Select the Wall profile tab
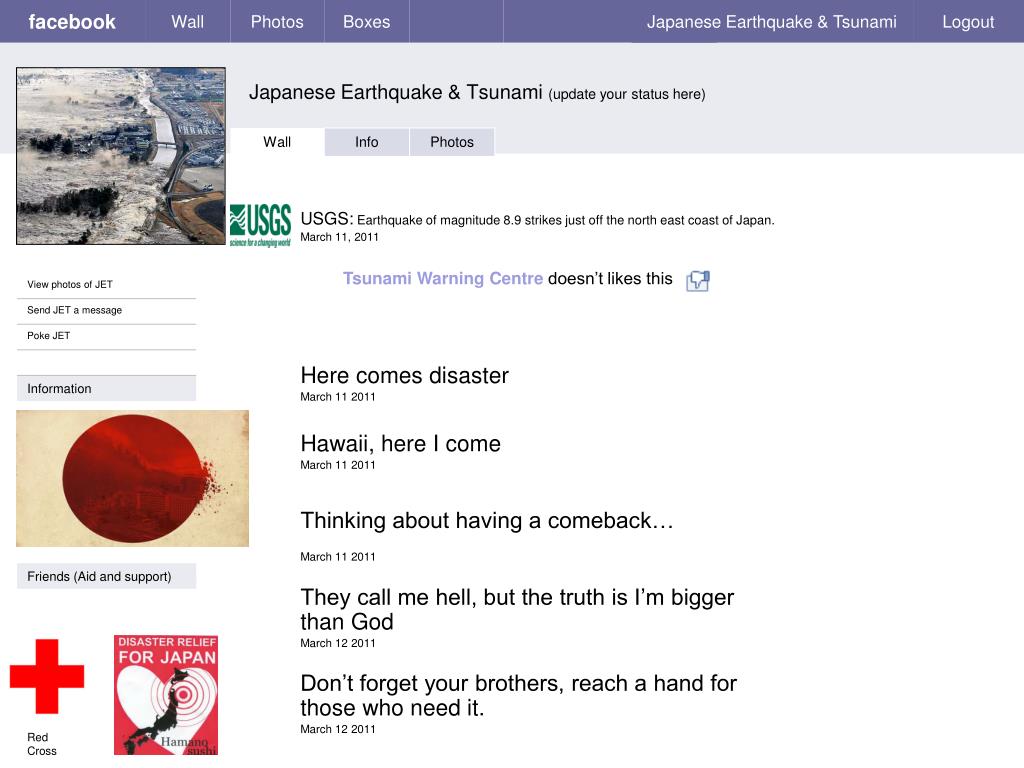 tap(277, 142)
